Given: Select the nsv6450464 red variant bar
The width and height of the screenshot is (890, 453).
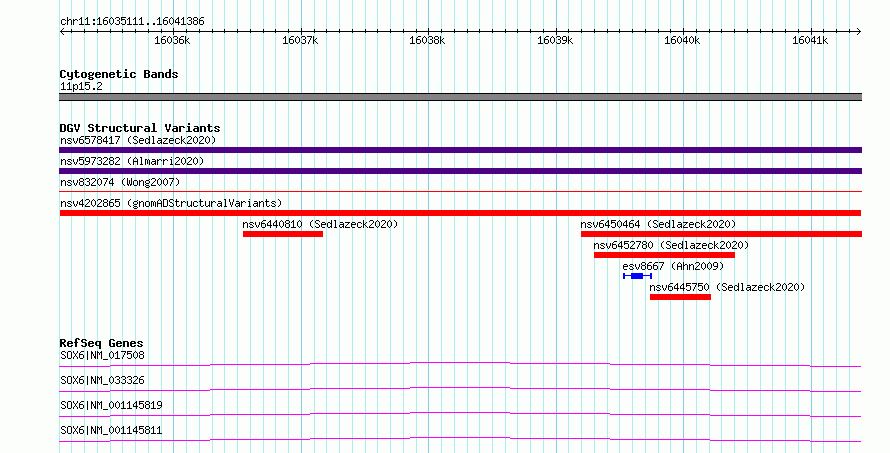Looking at the screenshot, I should pyautogui.click(x=721, y=234).
